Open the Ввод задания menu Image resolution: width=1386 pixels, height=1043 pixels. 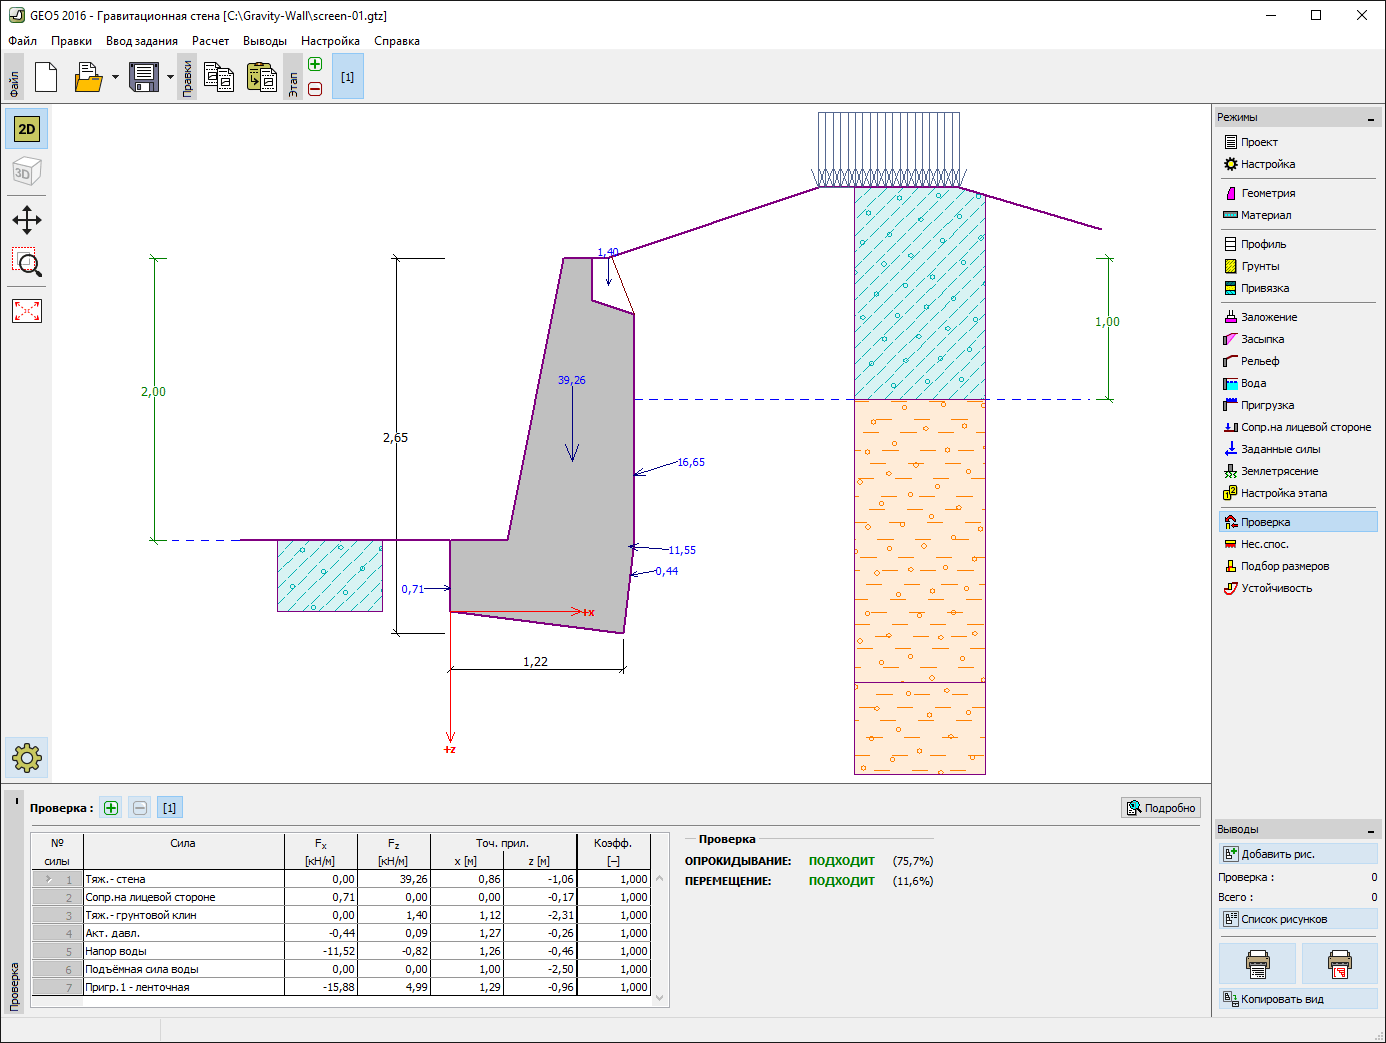click(x=142, y=41)
